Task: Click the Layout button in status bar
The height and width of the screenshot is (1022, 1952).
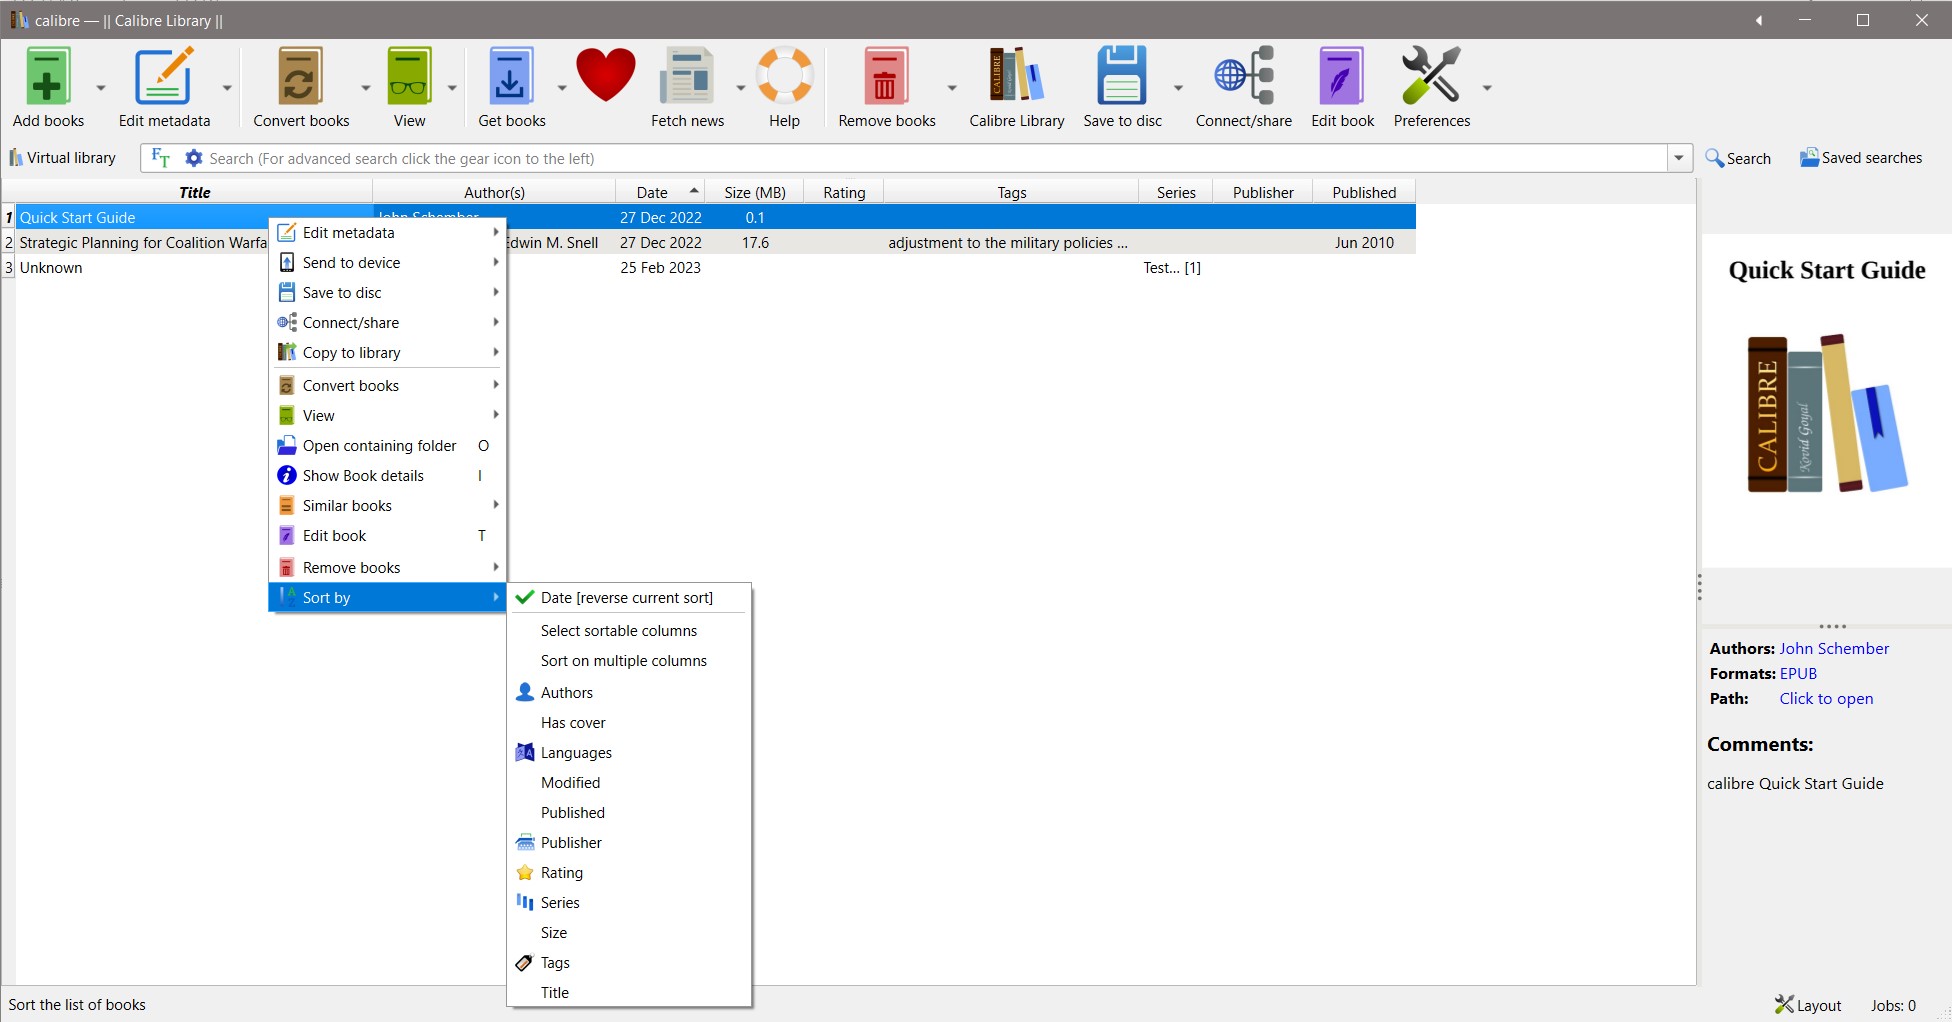Action: point(1808,1005)
